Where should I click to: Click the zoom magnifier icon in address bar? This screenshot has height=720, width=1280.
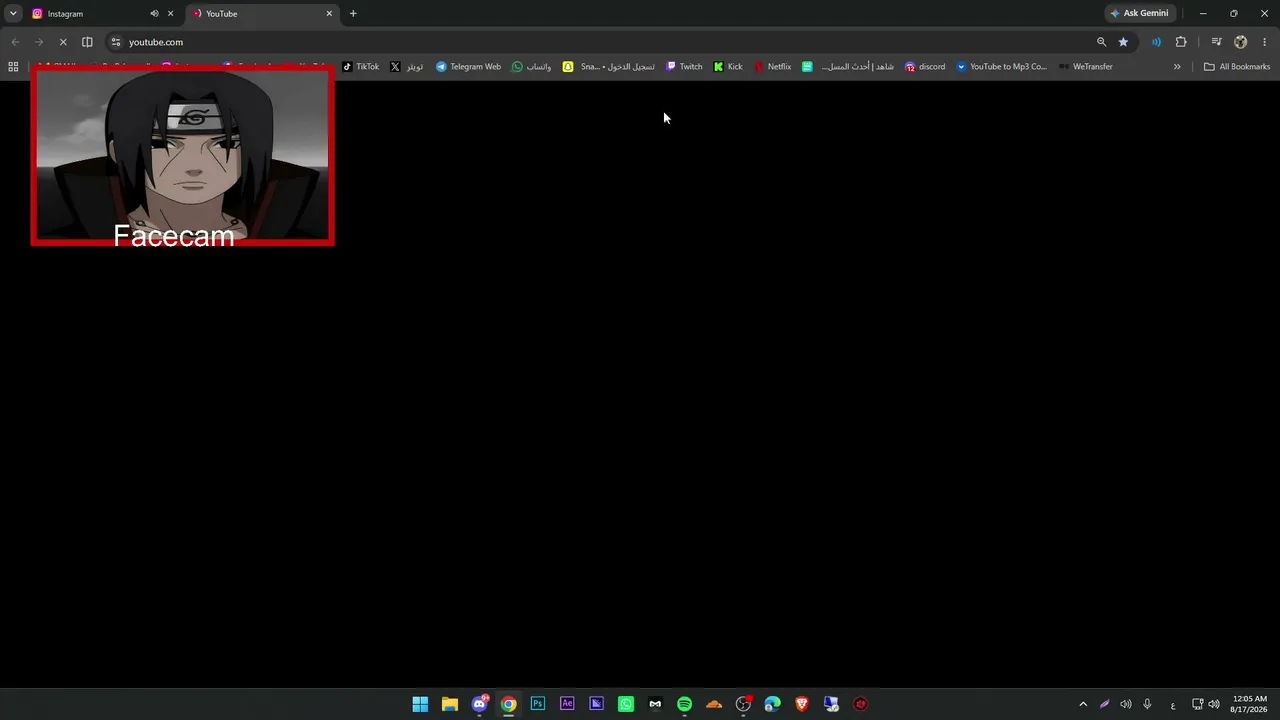point(1101,42)
